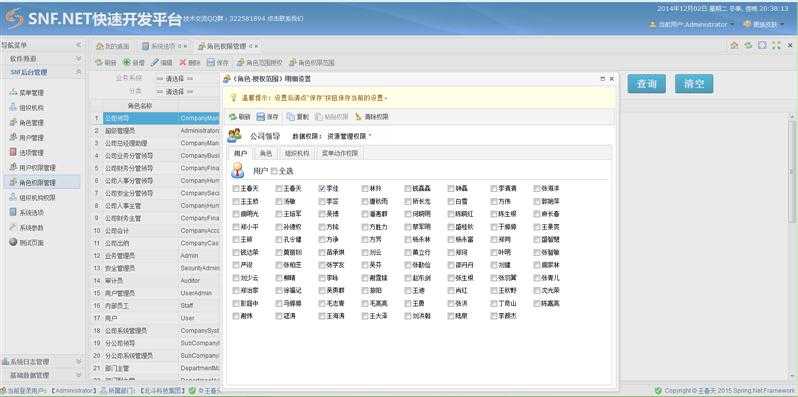Viewport: 798px width, 397px height.
Task: Click 清除权限 in the dialog toolbar
Action: tap(372, 117)
